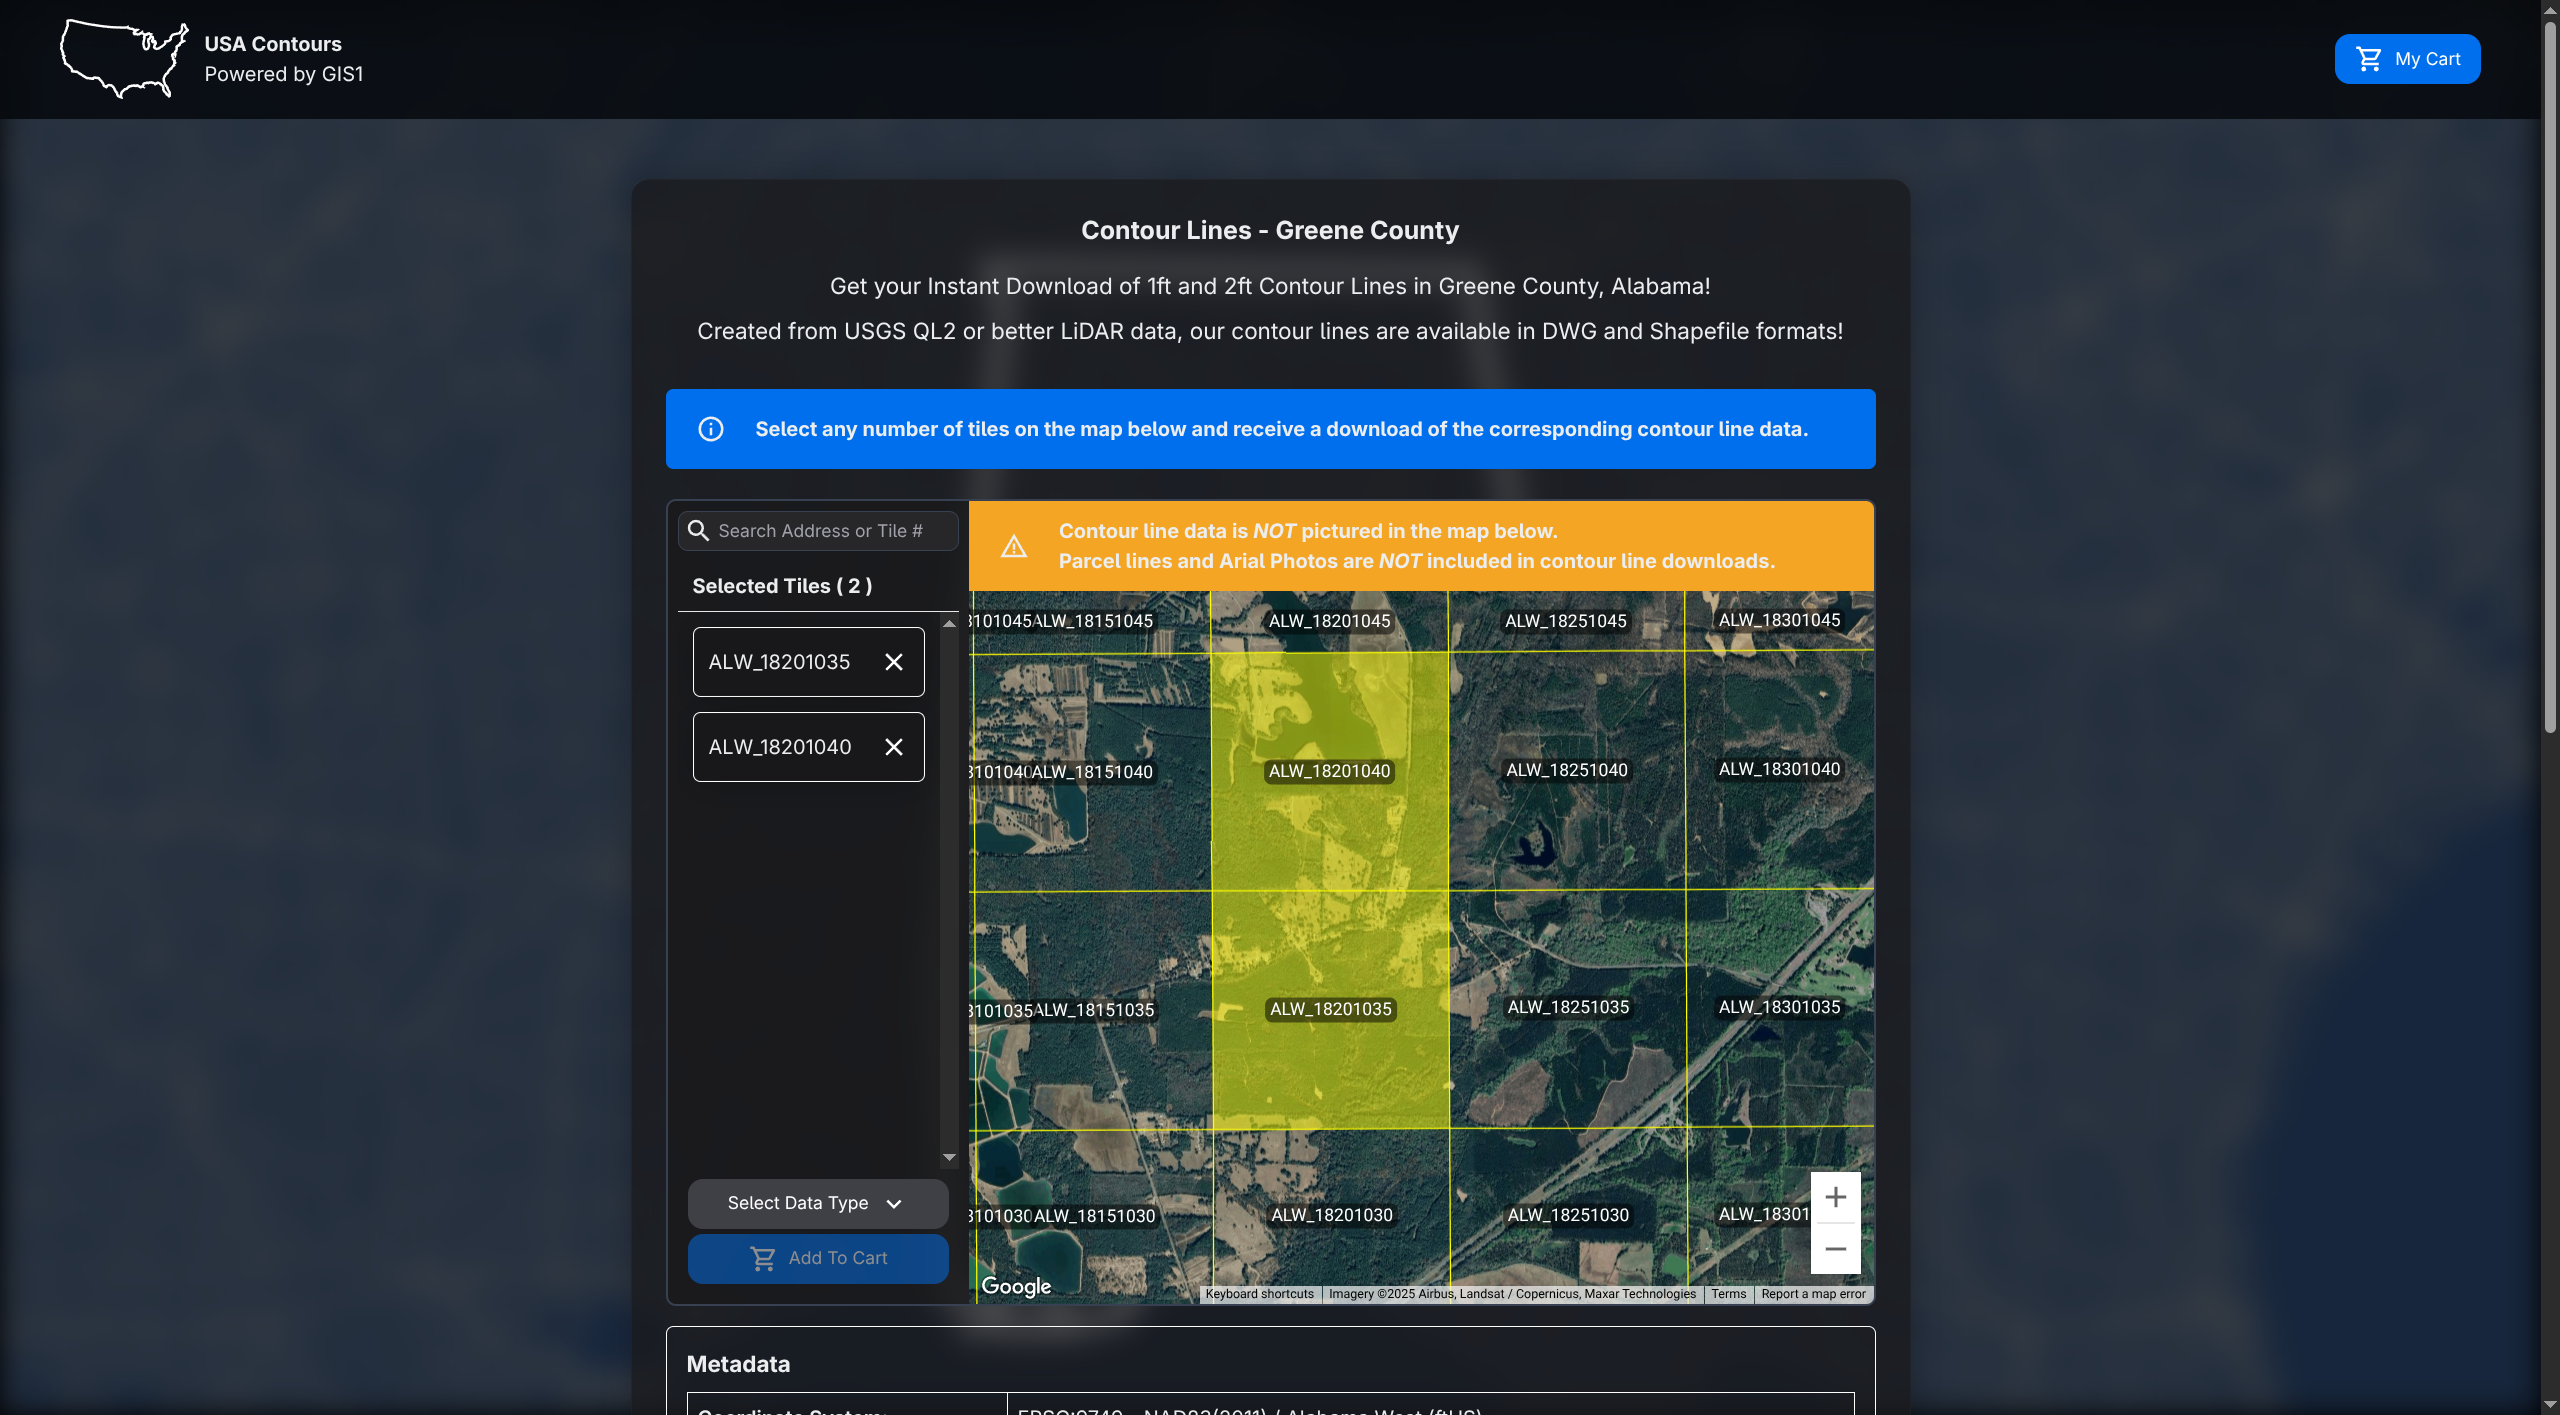Click the magnifier search icon
This screenshot has height=1415, width=2560.
click(x=698, y=531)
